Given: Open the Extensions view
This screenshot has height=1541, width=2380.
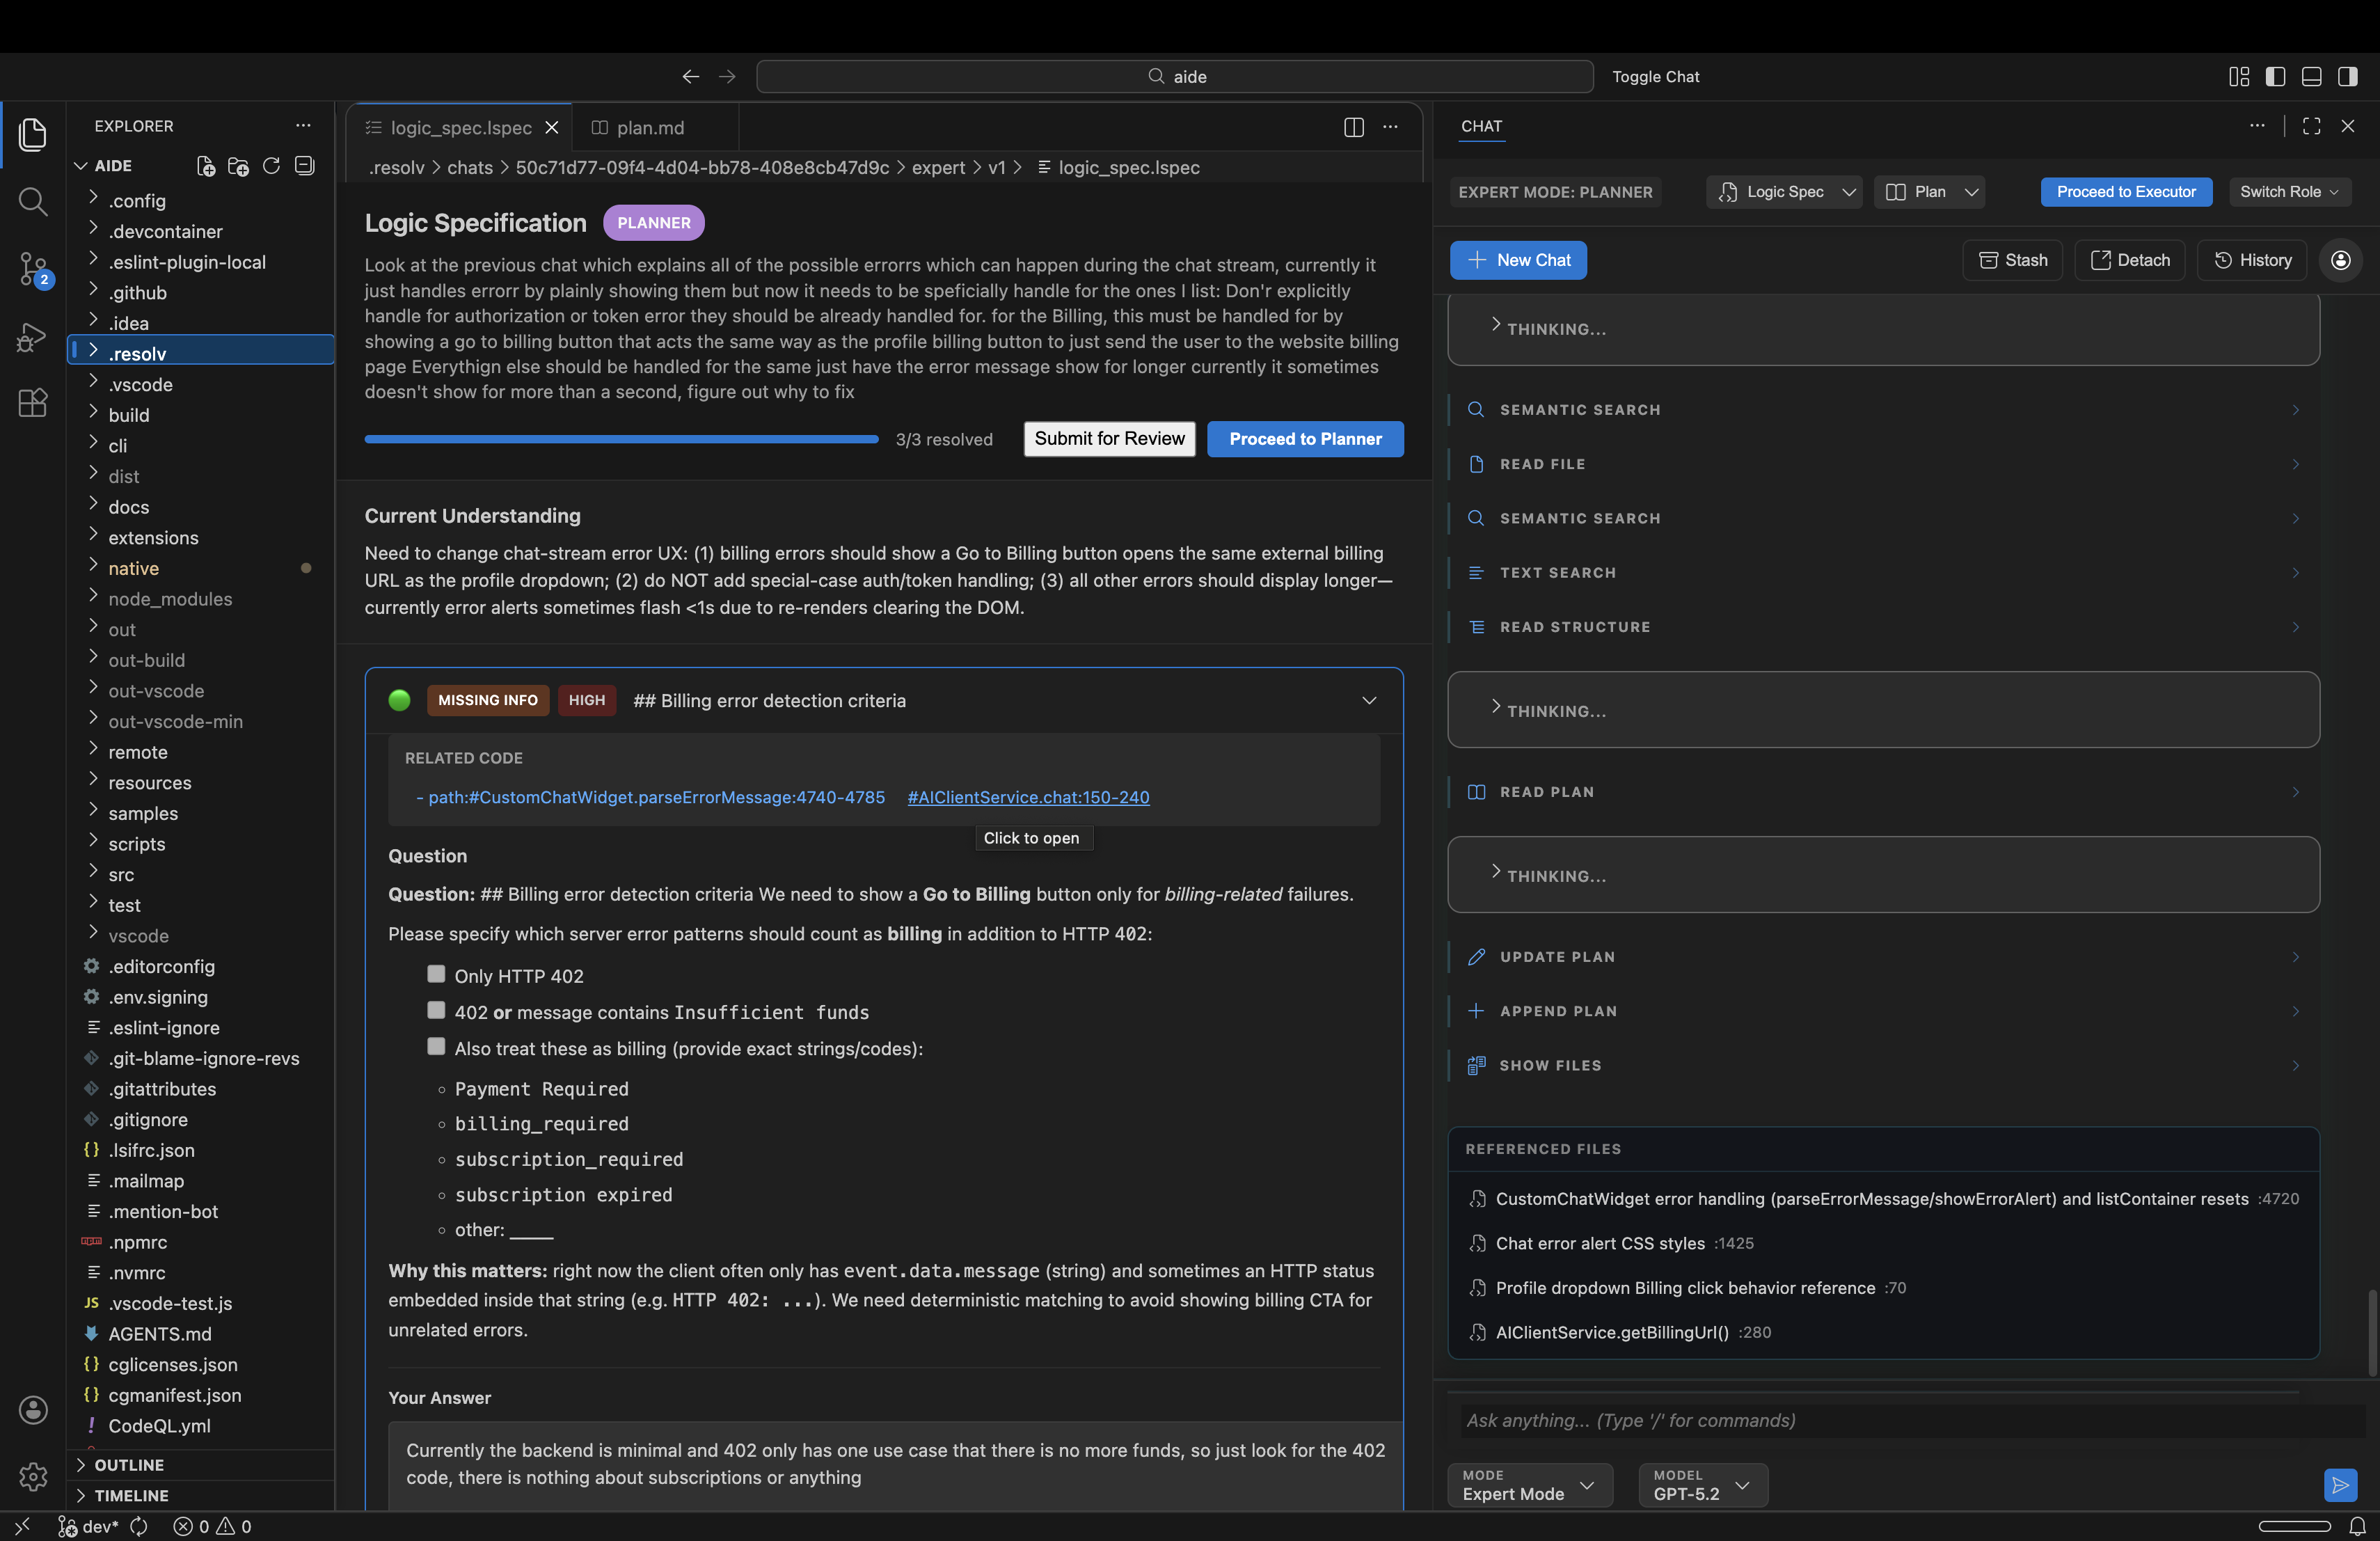Looking at the screenshot, I should [33, 403].
